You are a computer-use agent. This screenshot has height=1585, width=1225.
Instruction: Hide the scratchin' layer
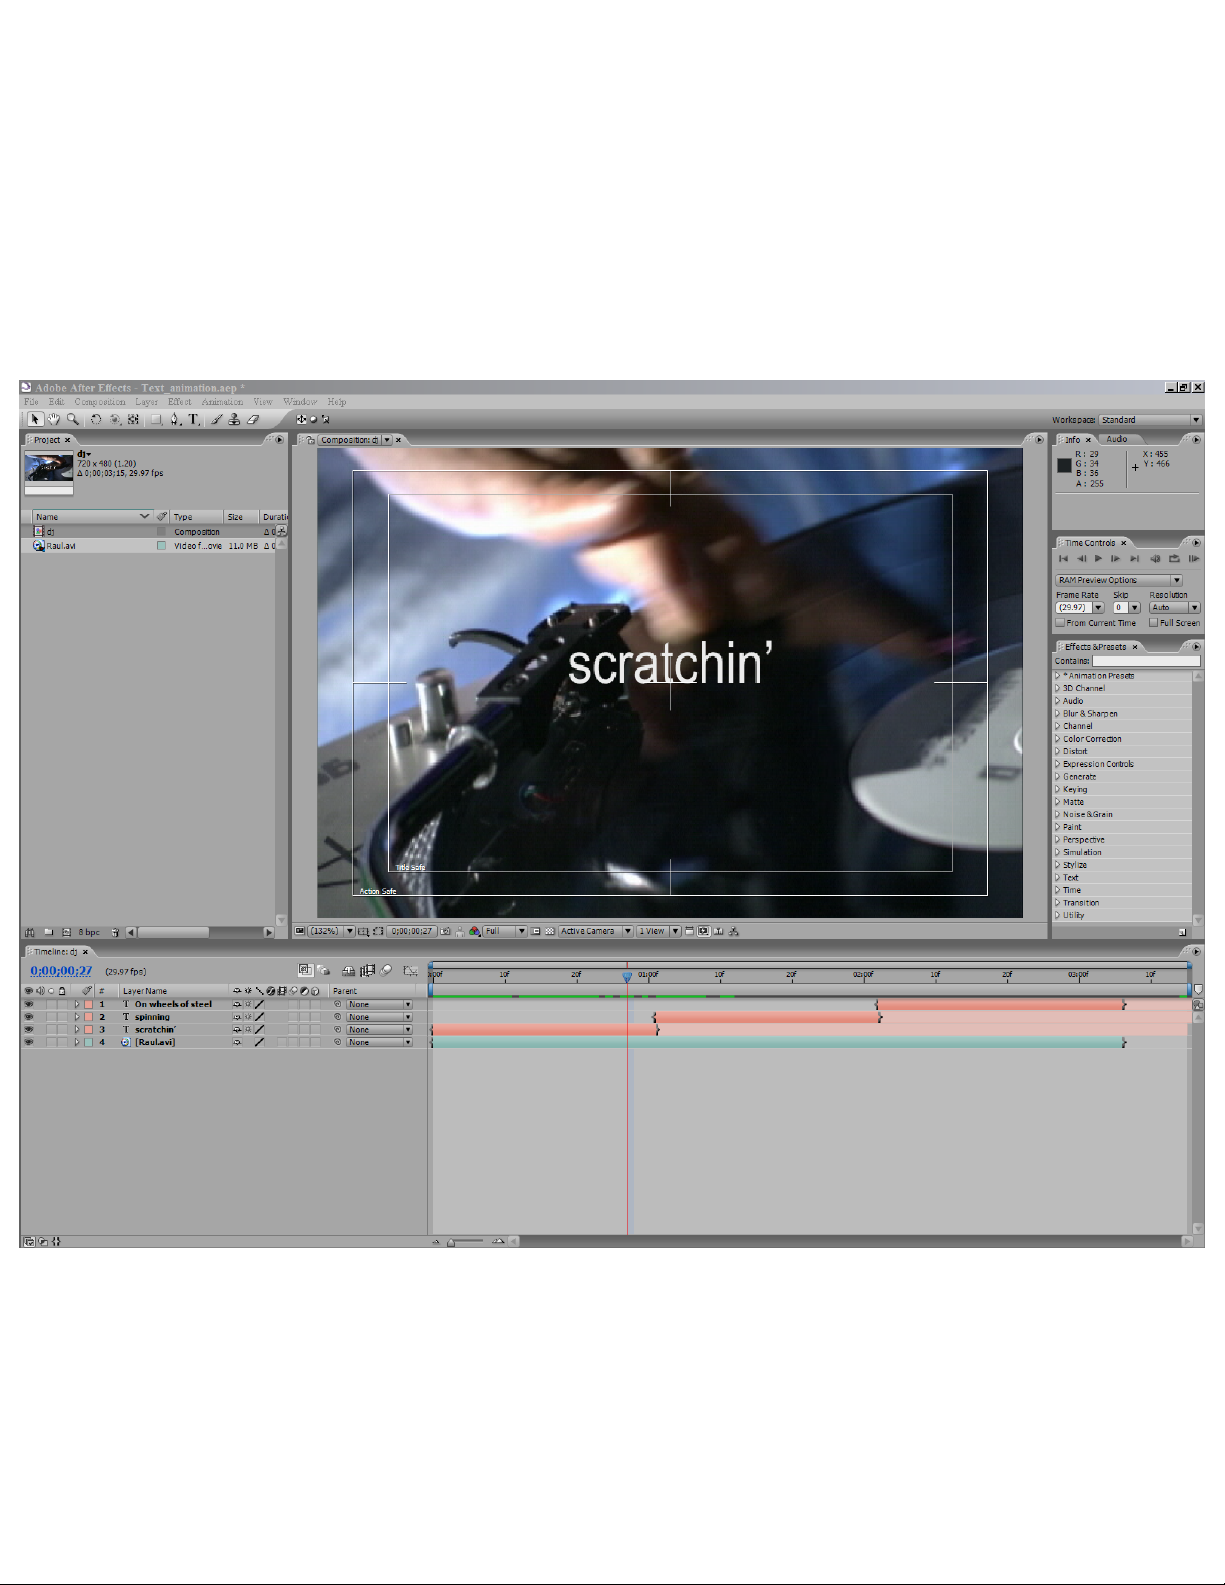tap(28, 1029)
